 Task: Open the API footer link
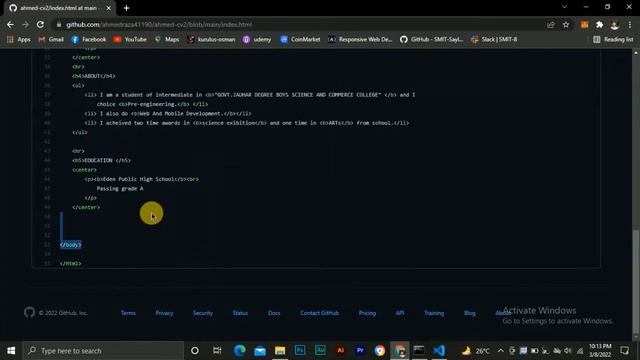coord(400,313)
